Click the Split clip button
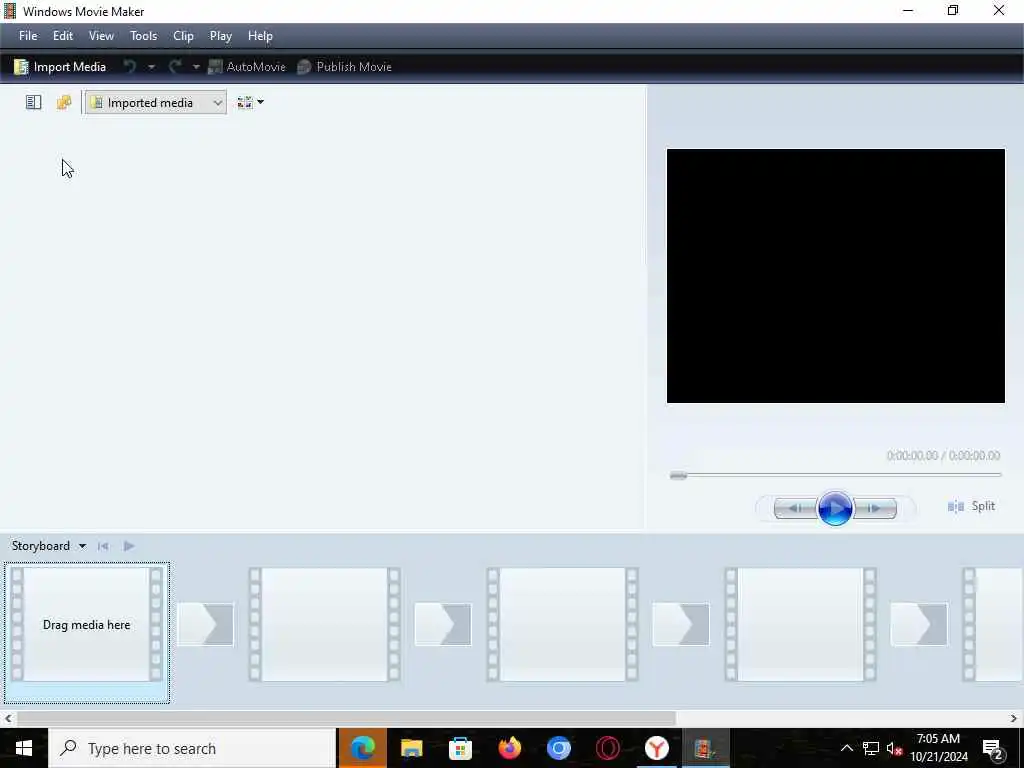 (971, 506)
